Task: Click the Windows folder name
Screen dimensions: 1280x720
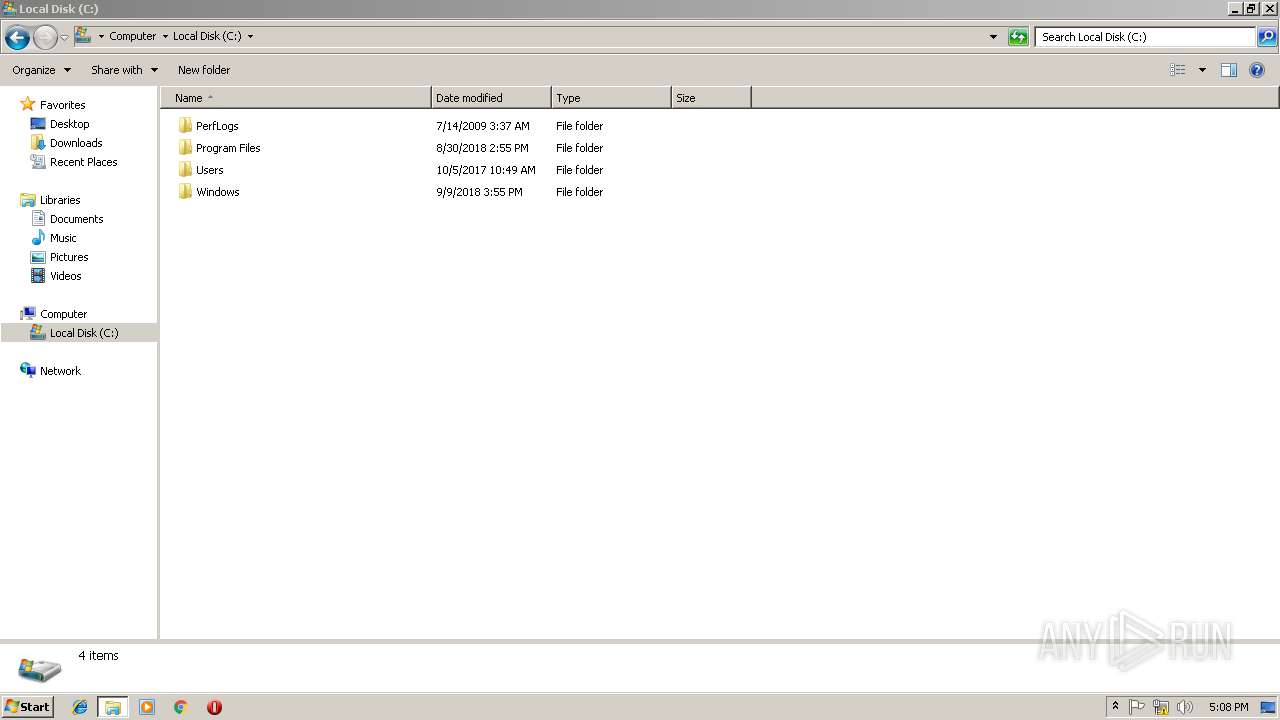Action: (x=218, y=192)
